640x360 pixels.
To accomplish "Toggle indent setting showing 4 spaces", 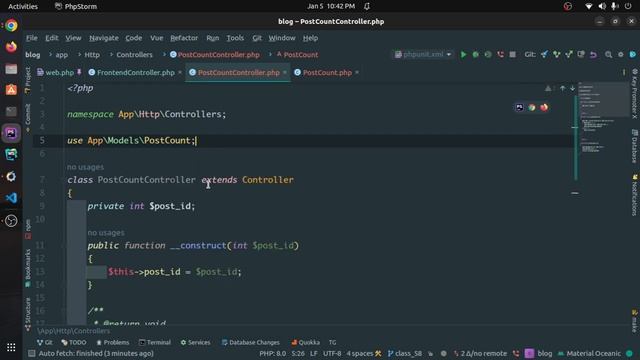I will (x=364, y=353).
